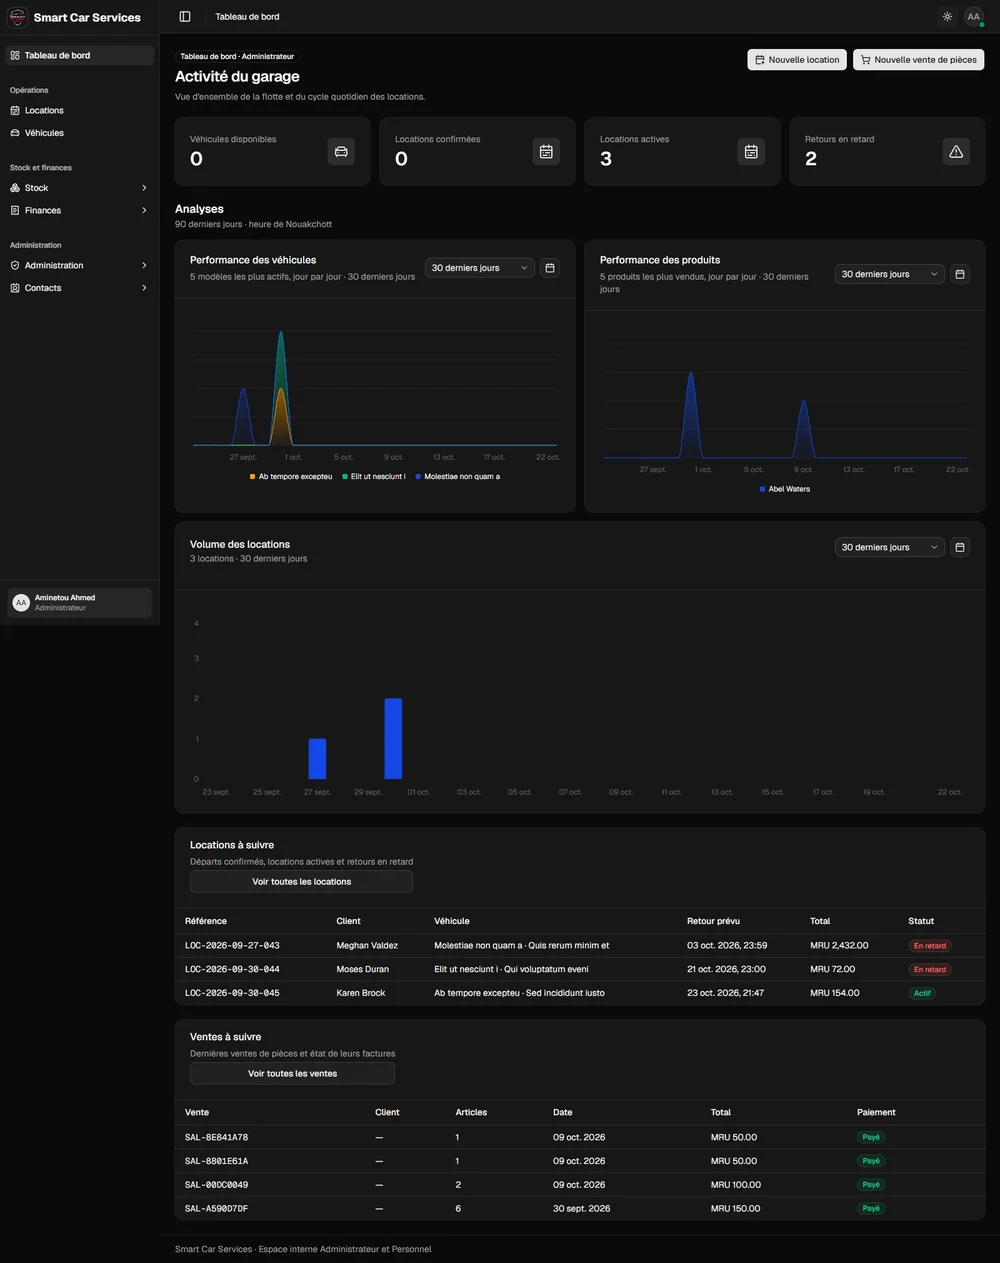Click the Smart Car Services logo icon

[x=17, y=17]
